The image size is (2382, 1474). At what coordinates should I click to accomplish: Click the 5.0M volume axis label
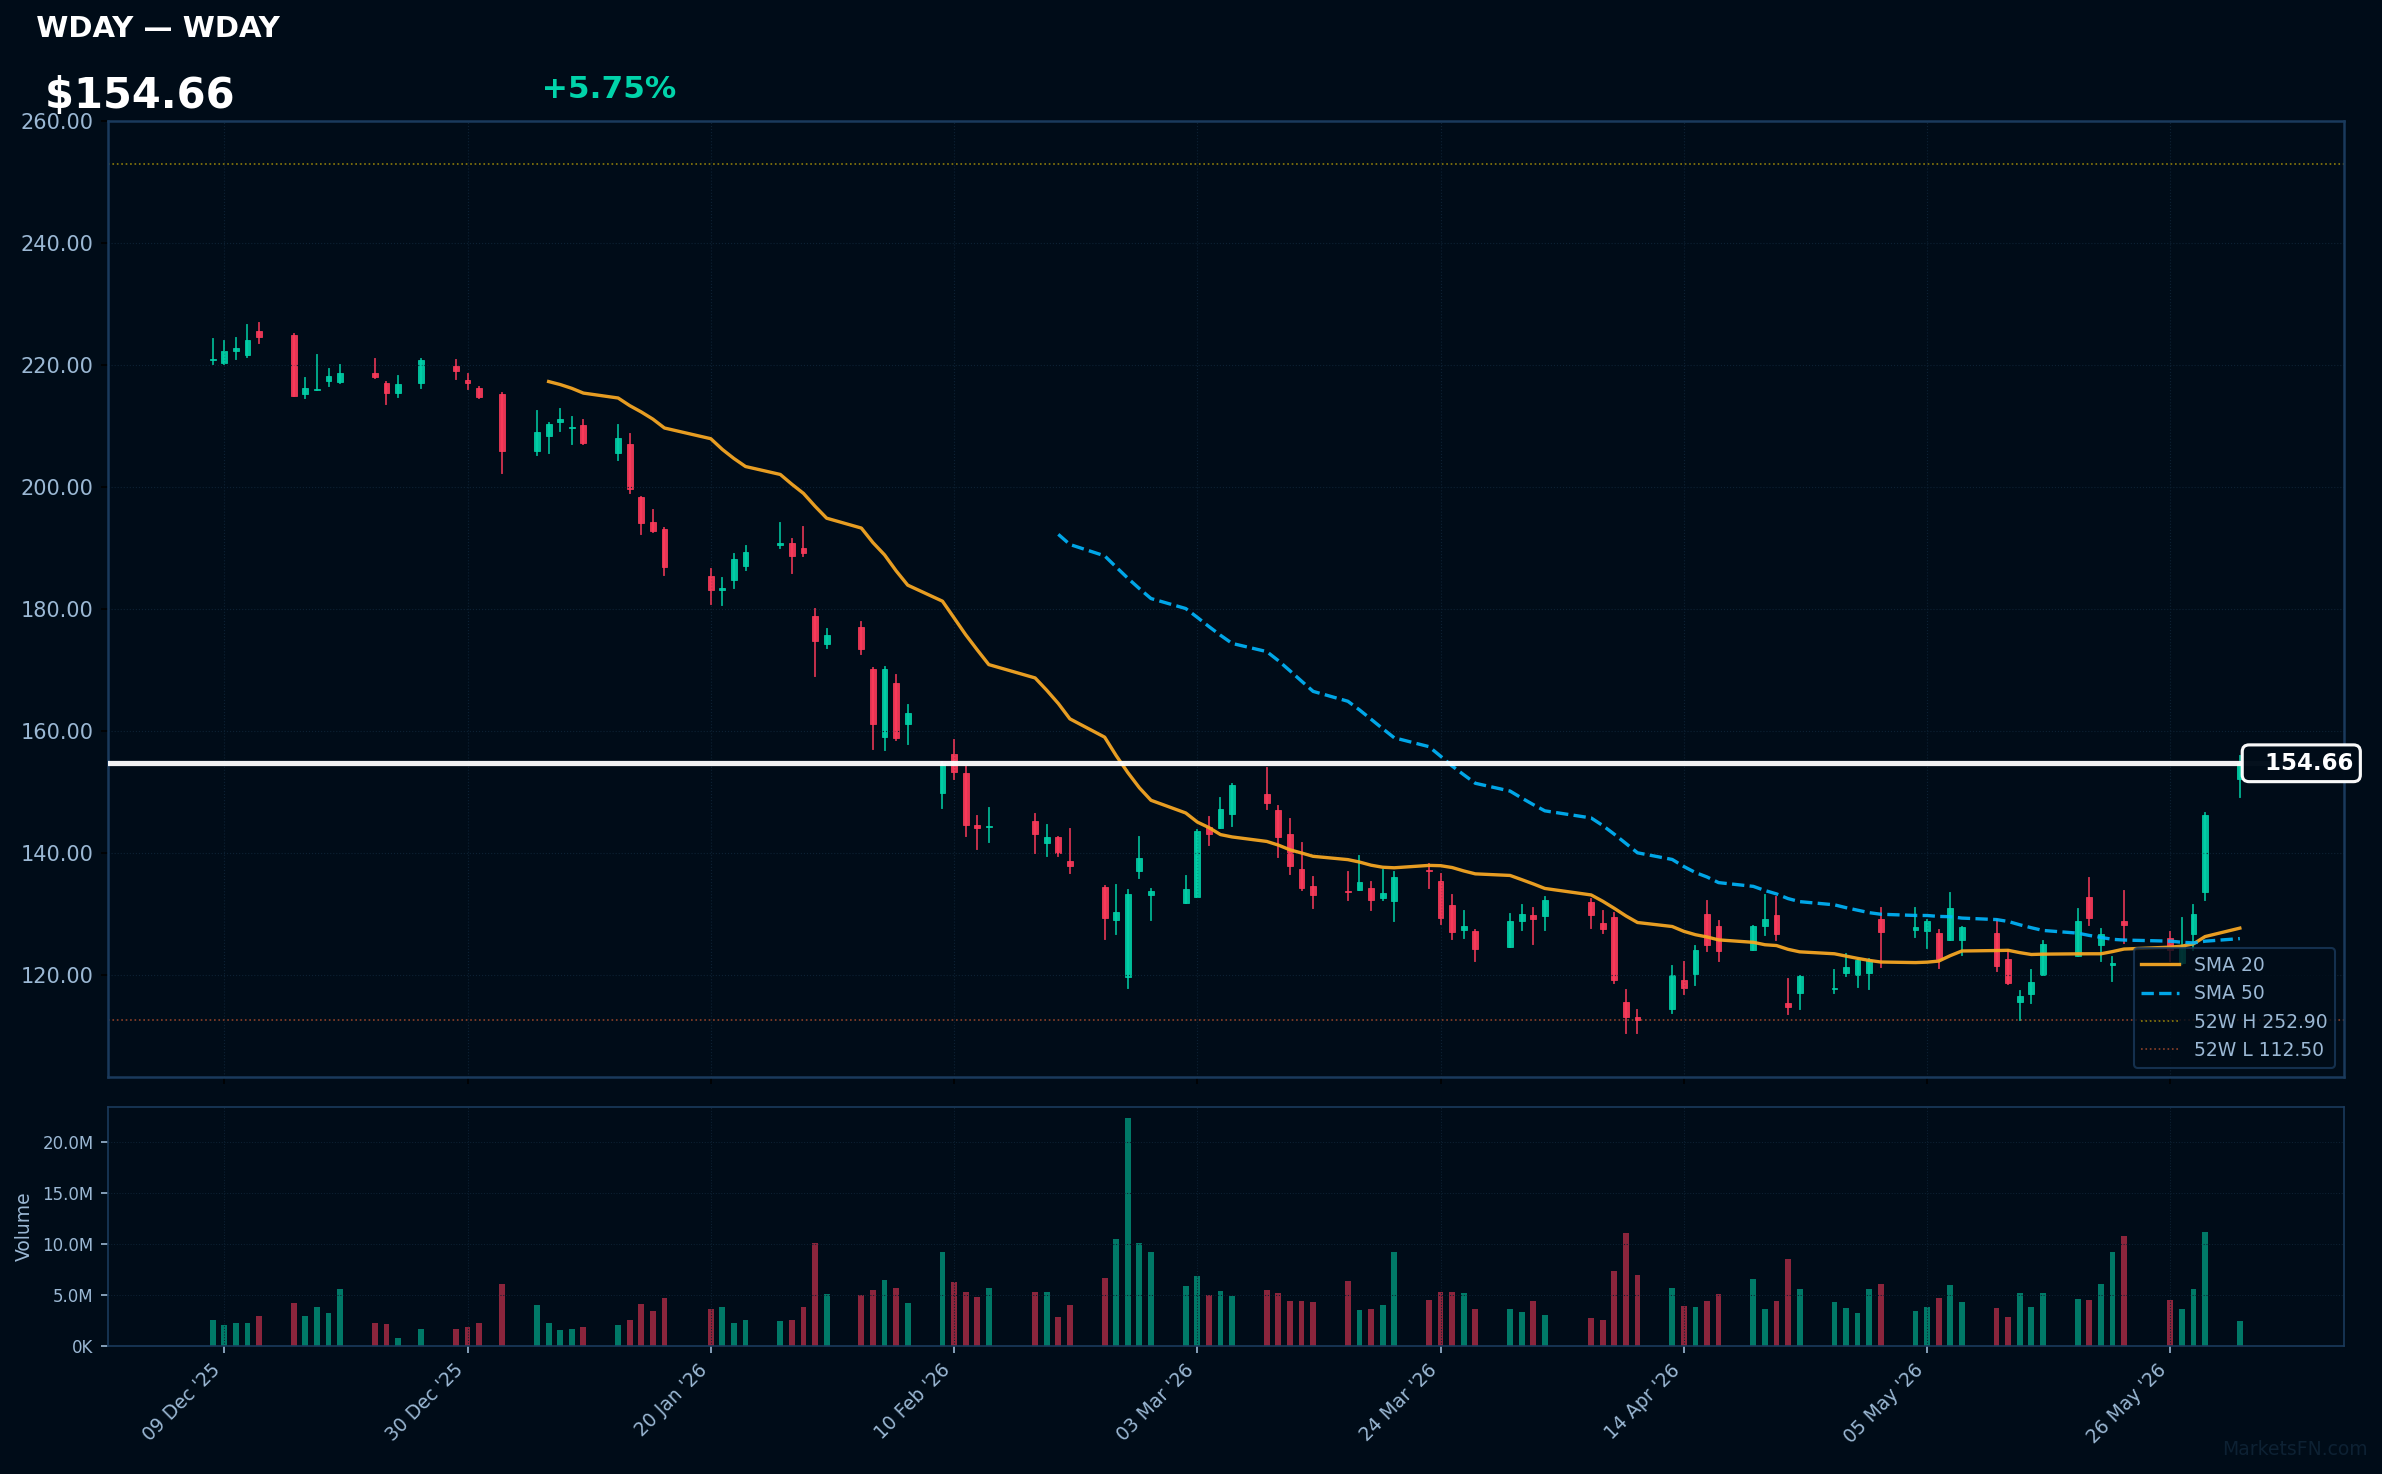72,1296
